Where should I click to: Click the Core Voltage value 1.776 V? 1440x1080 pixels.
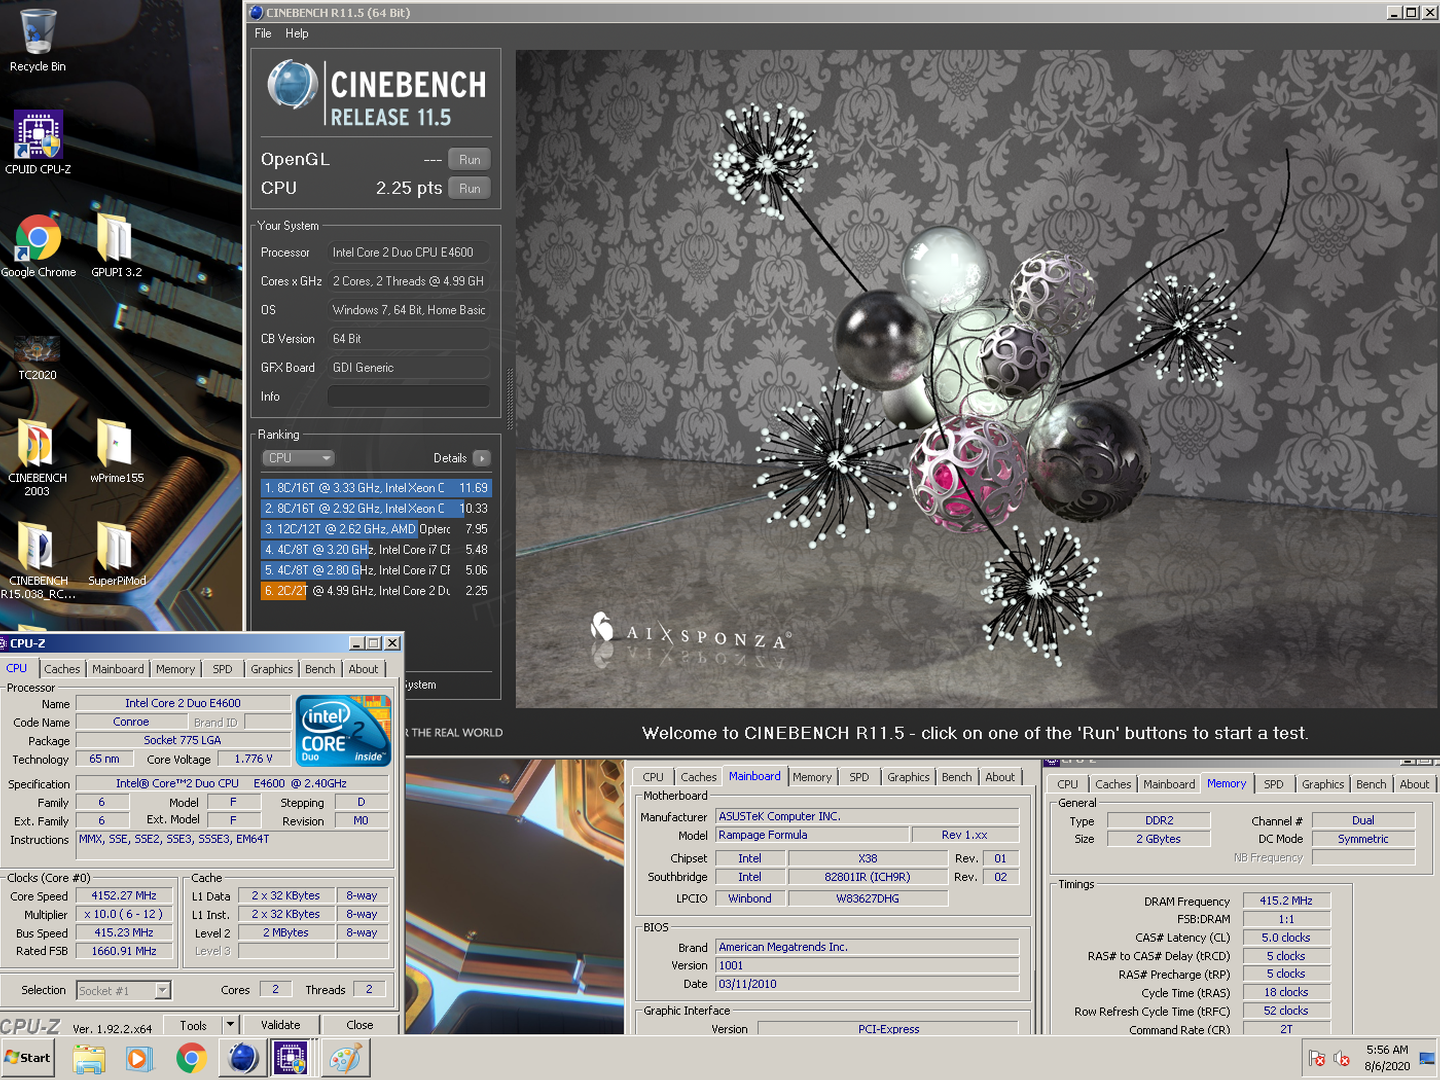coord(253,759)
